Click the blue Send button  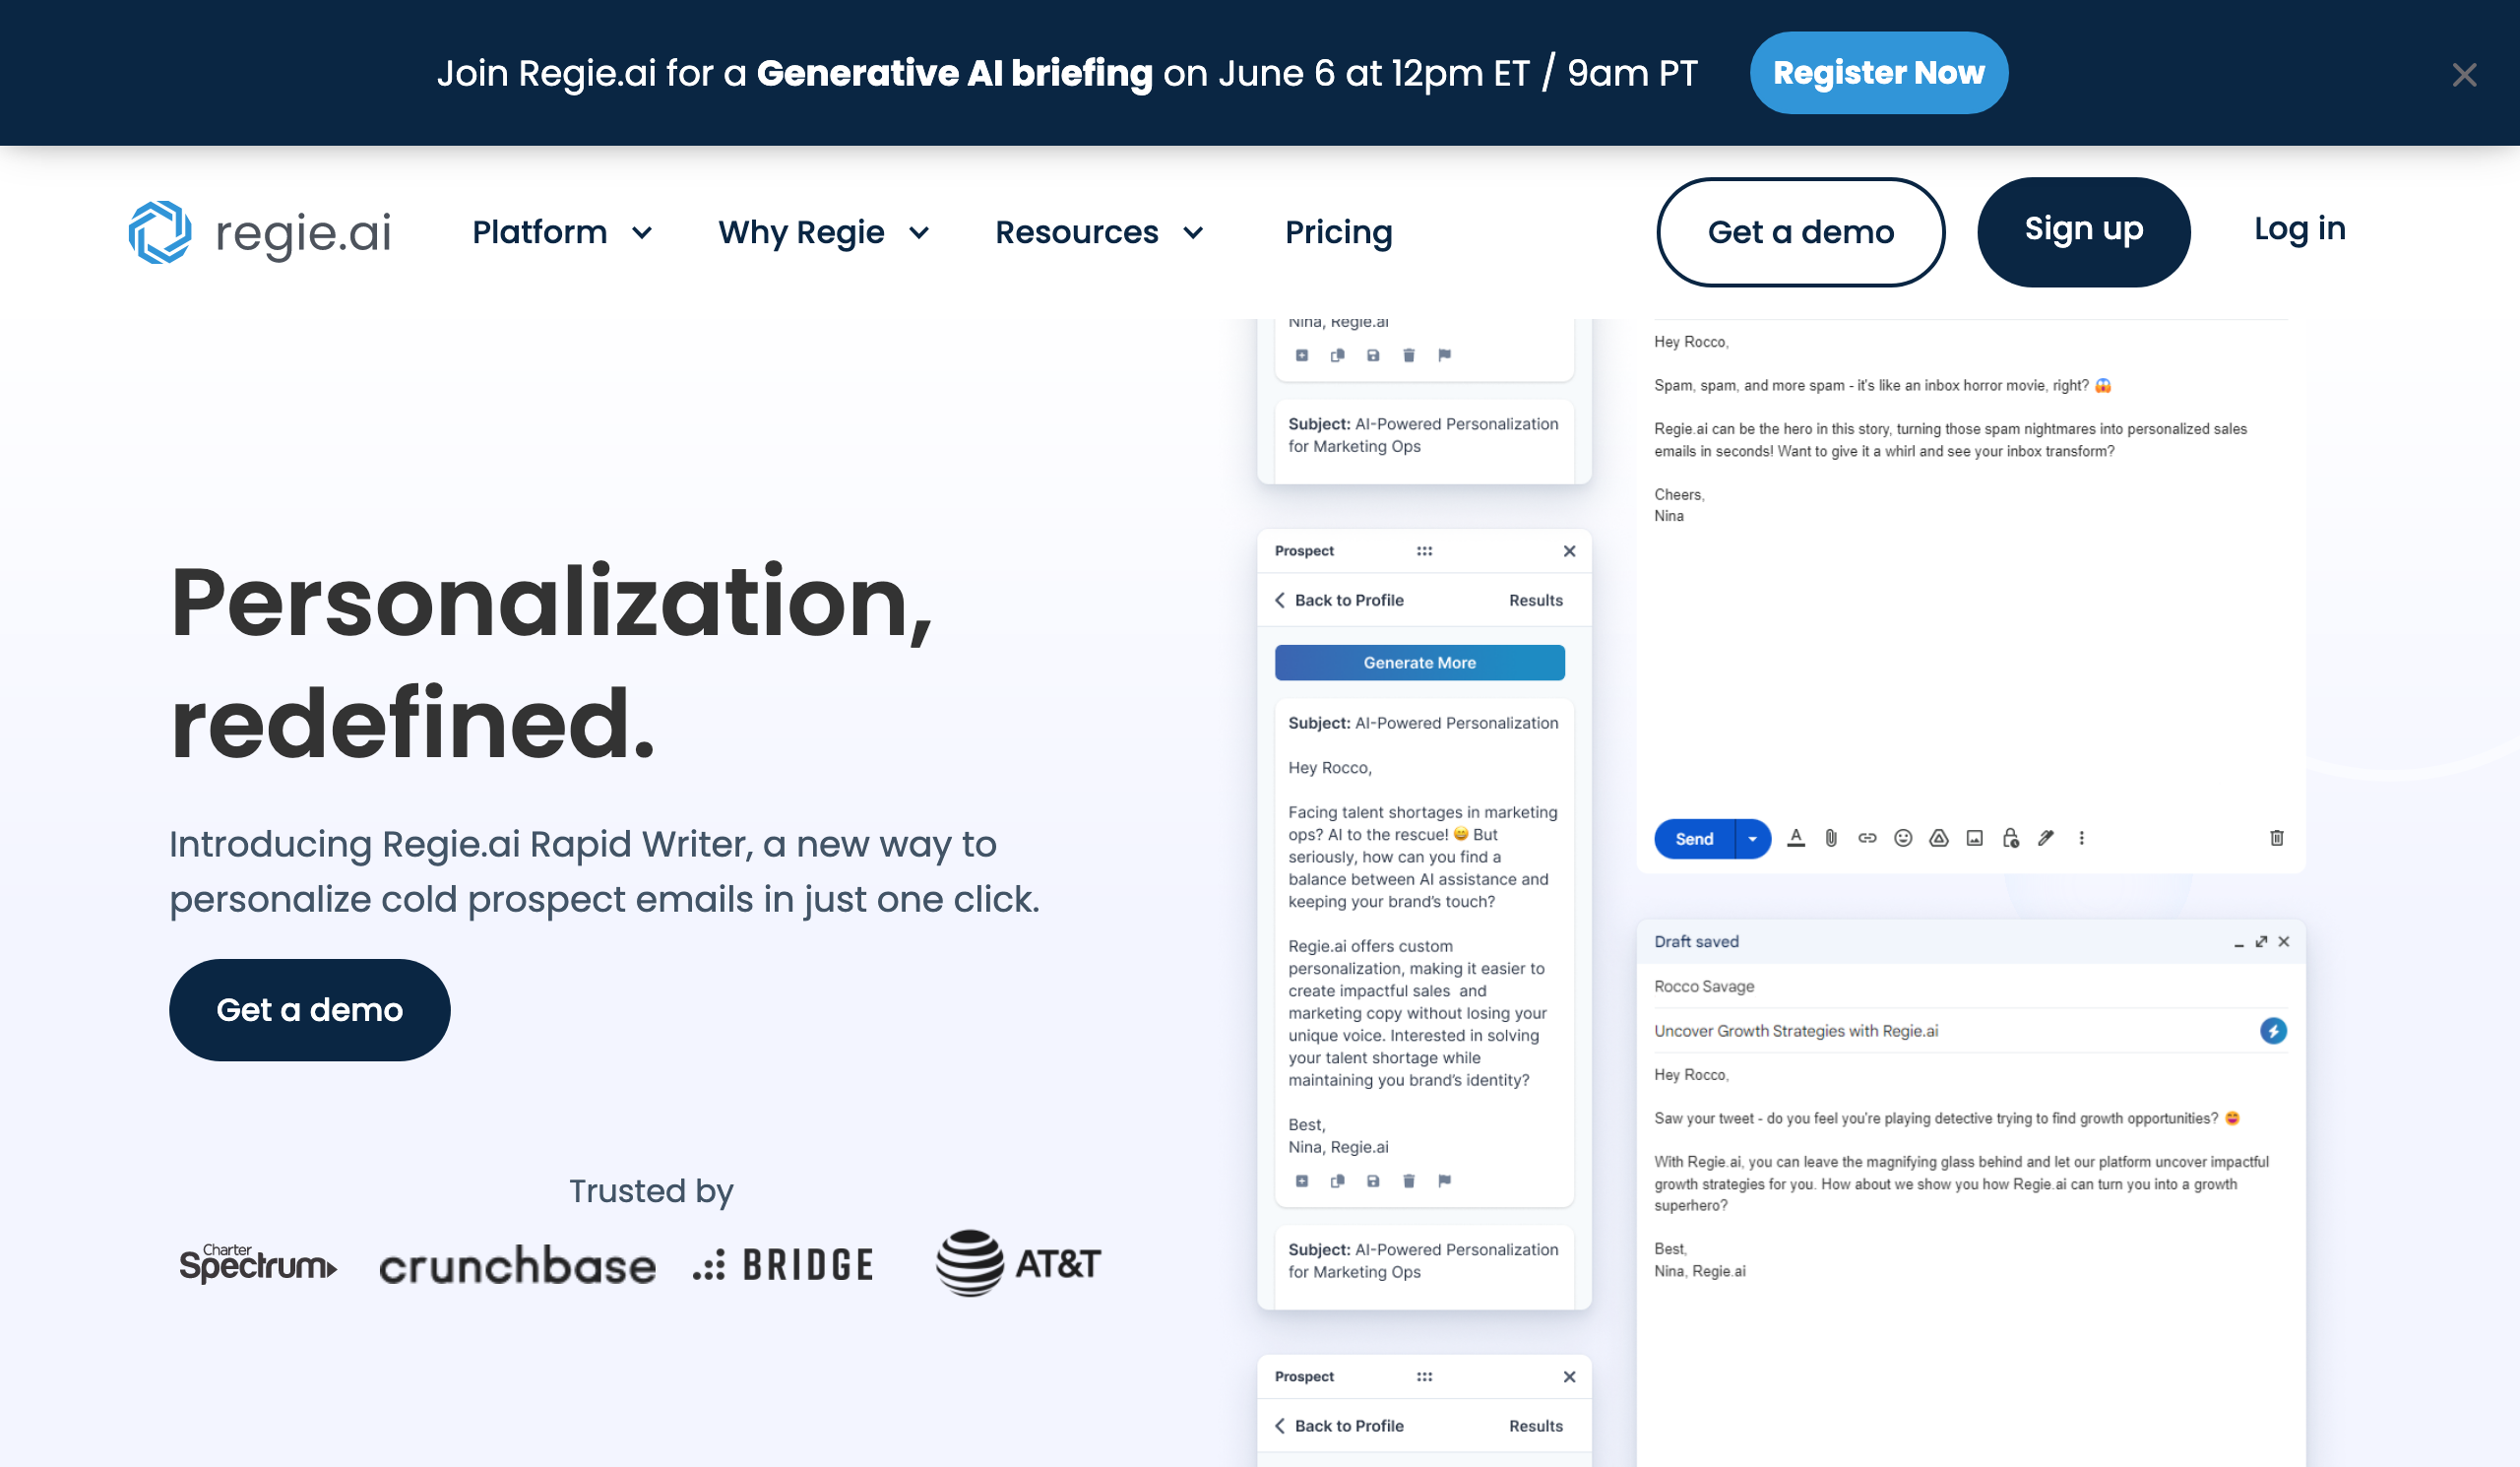tap(1694, 838)
